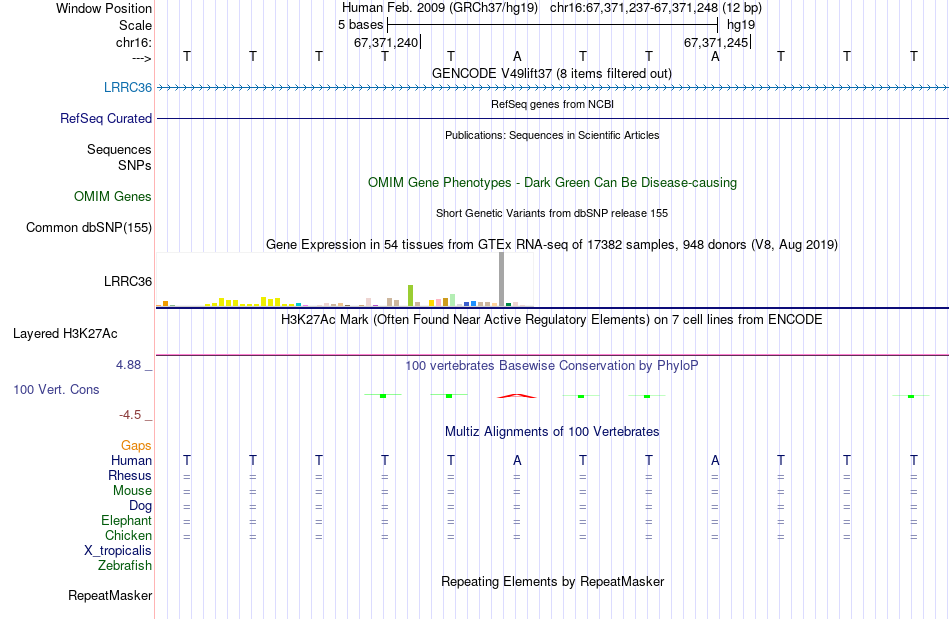
Task: Open the green OMIM Genes label
Action: (x=113, y=196)
